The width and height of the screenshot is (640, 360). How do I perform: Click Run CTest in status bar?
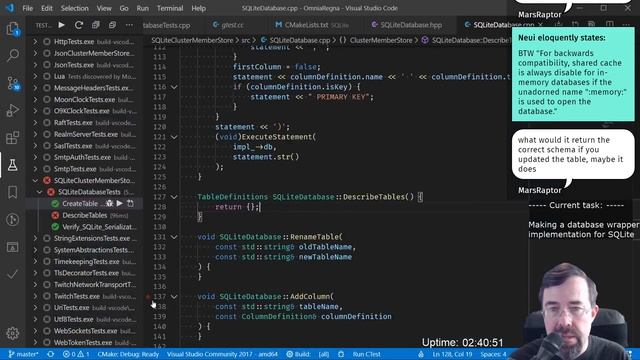tap(367, 354)
